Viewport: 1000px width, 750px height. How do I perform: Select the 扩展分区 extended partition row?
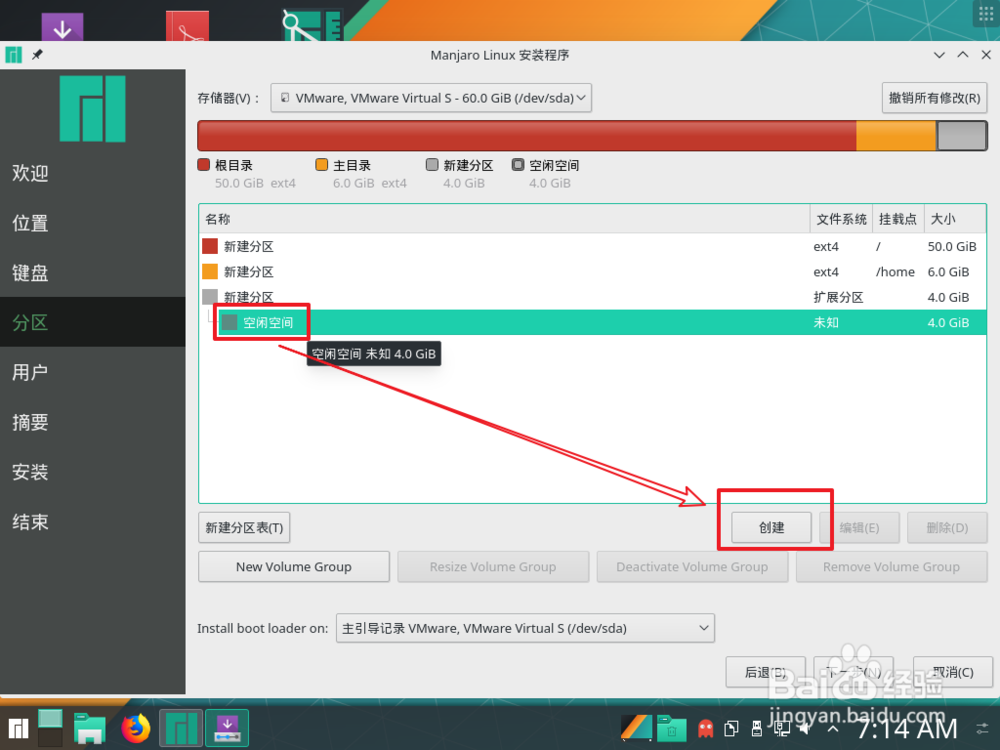592,297
